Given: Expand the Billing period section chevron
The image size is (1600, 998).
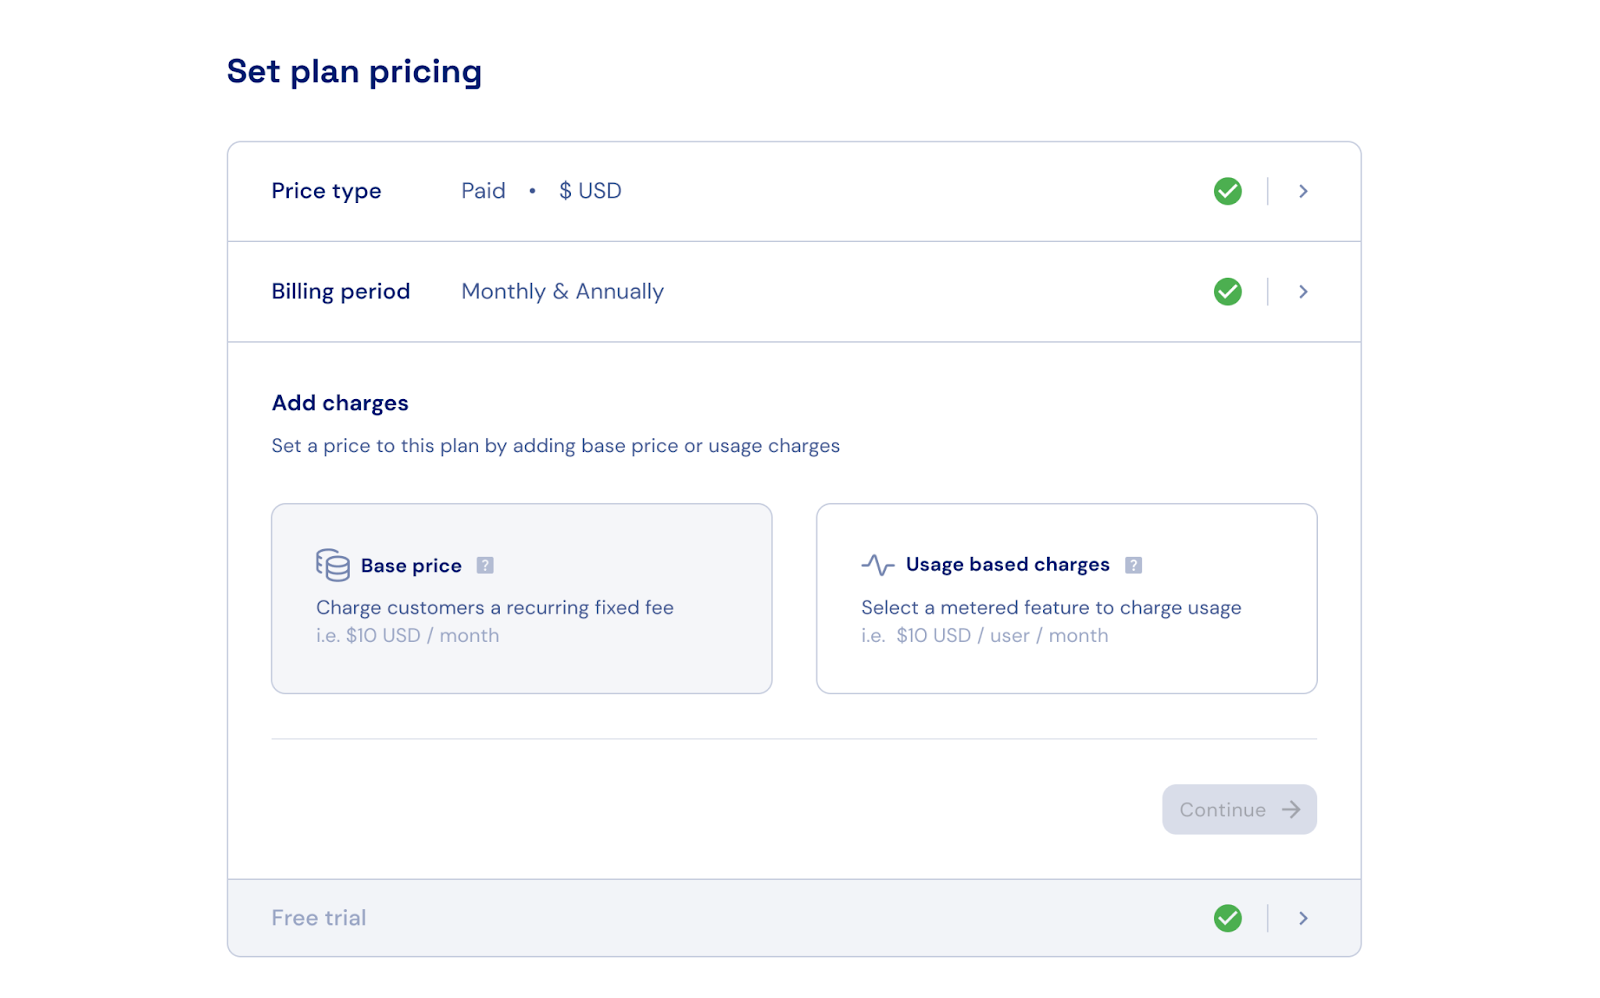Looking at the screenshot, I should [1303, 291].
